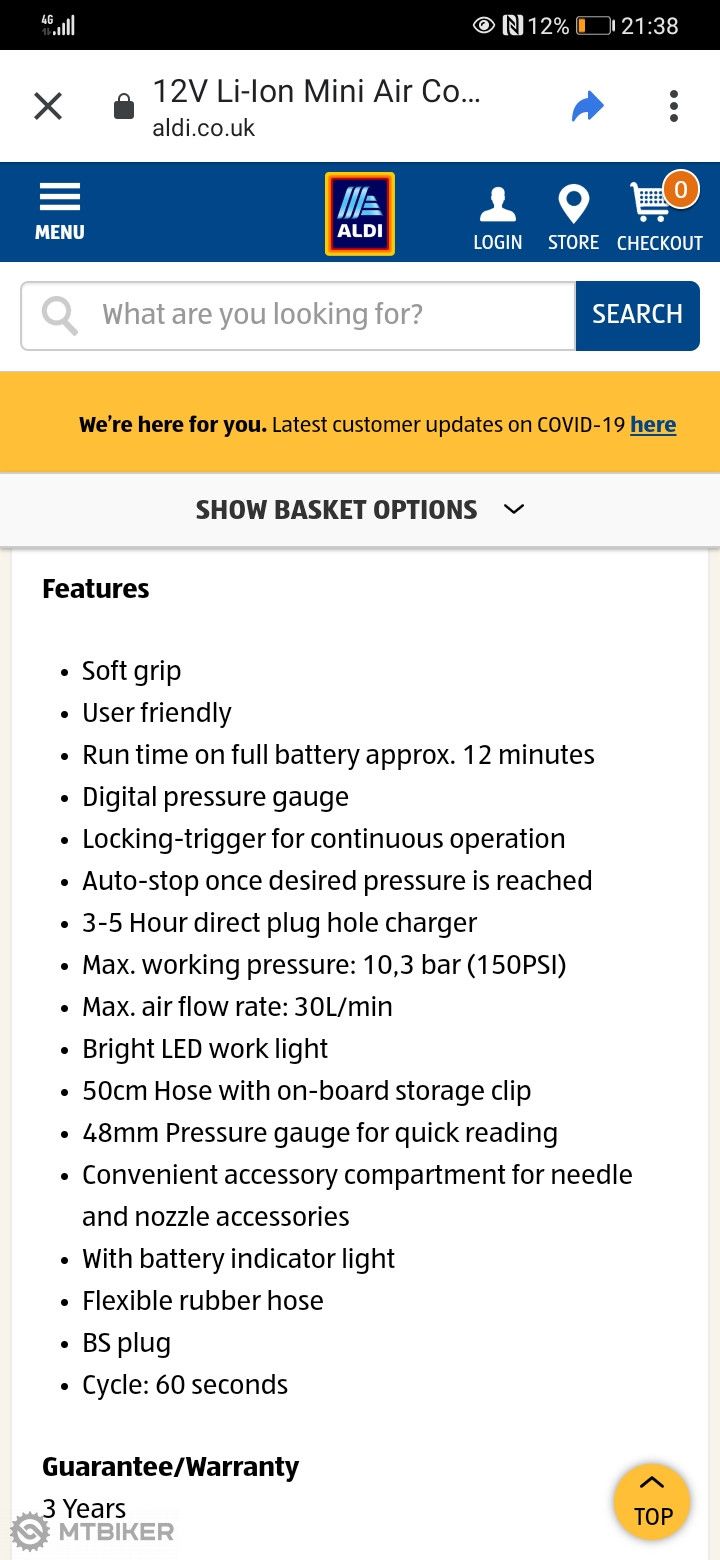Tap the blue share arrow icon
This screenshot has width=720, height=1560.
point(589,105)
